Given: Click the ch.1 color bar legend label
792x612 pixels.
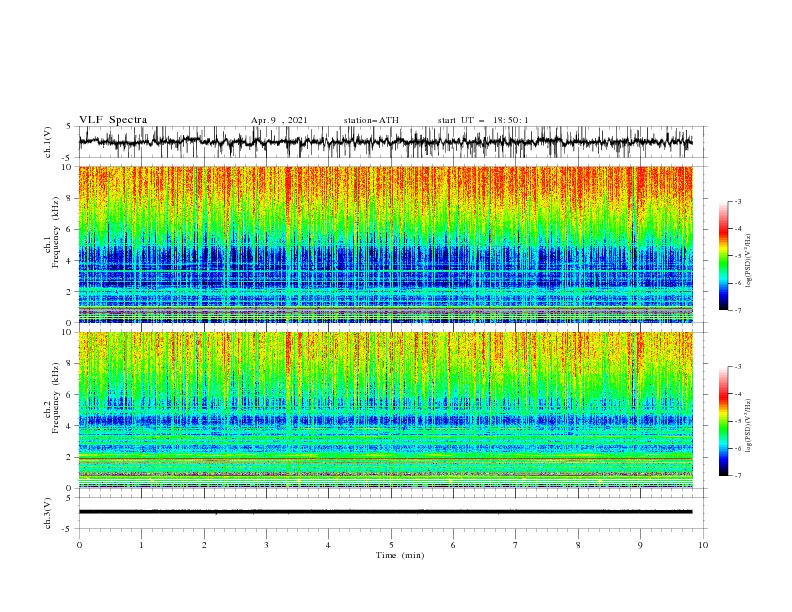Looking at the screenshot, I should pyautogui.click(x=749, y=261).
